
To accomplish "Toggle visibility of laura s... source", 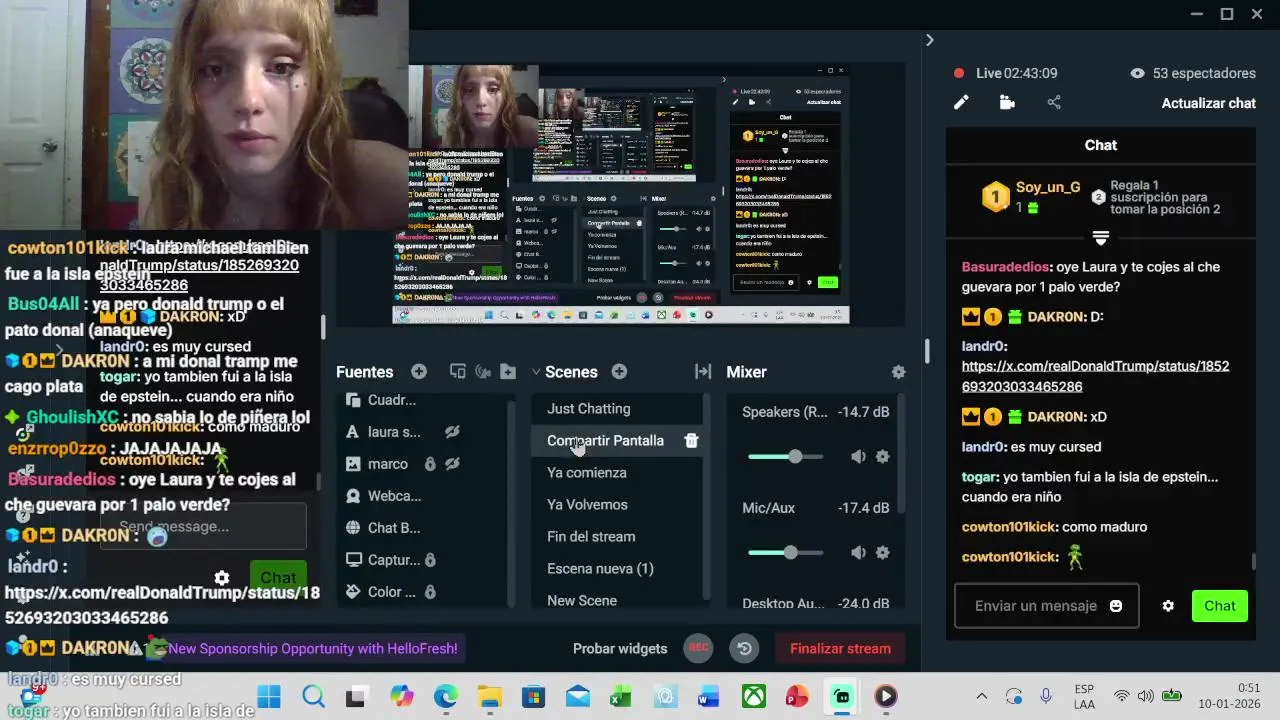I will [x=452, y=432].
